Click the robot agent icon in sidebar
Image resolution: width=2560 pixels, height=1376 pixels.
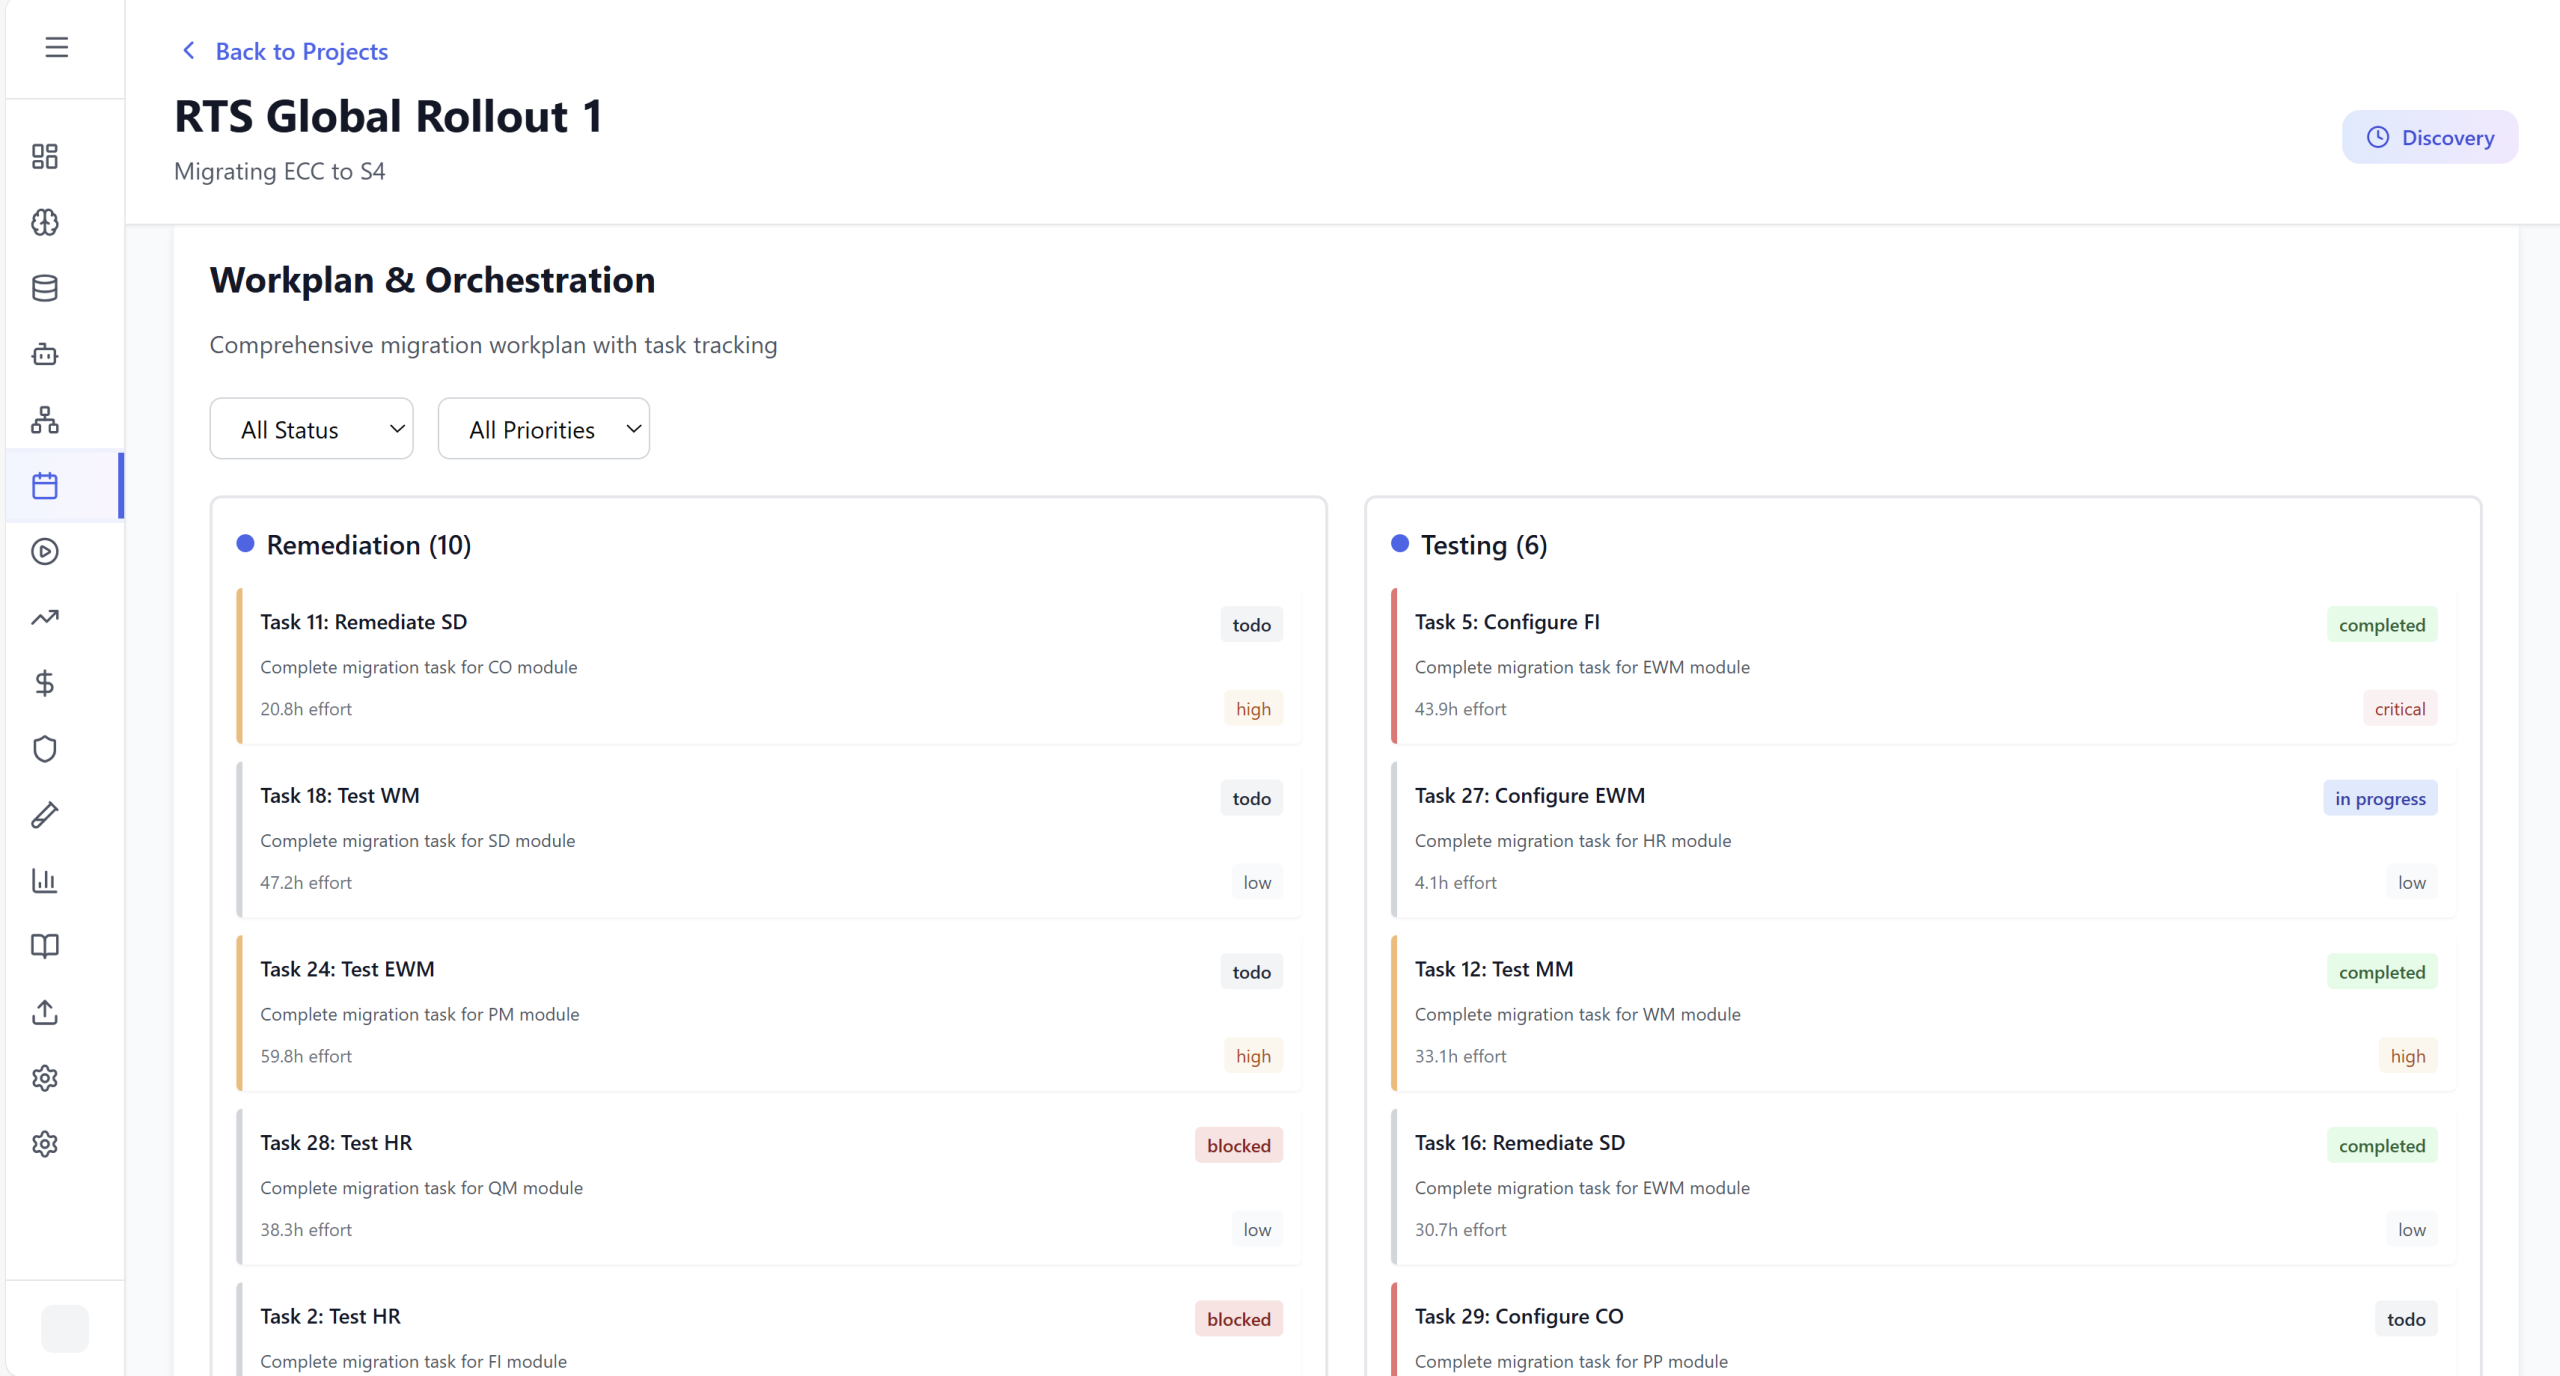[45, 354]
